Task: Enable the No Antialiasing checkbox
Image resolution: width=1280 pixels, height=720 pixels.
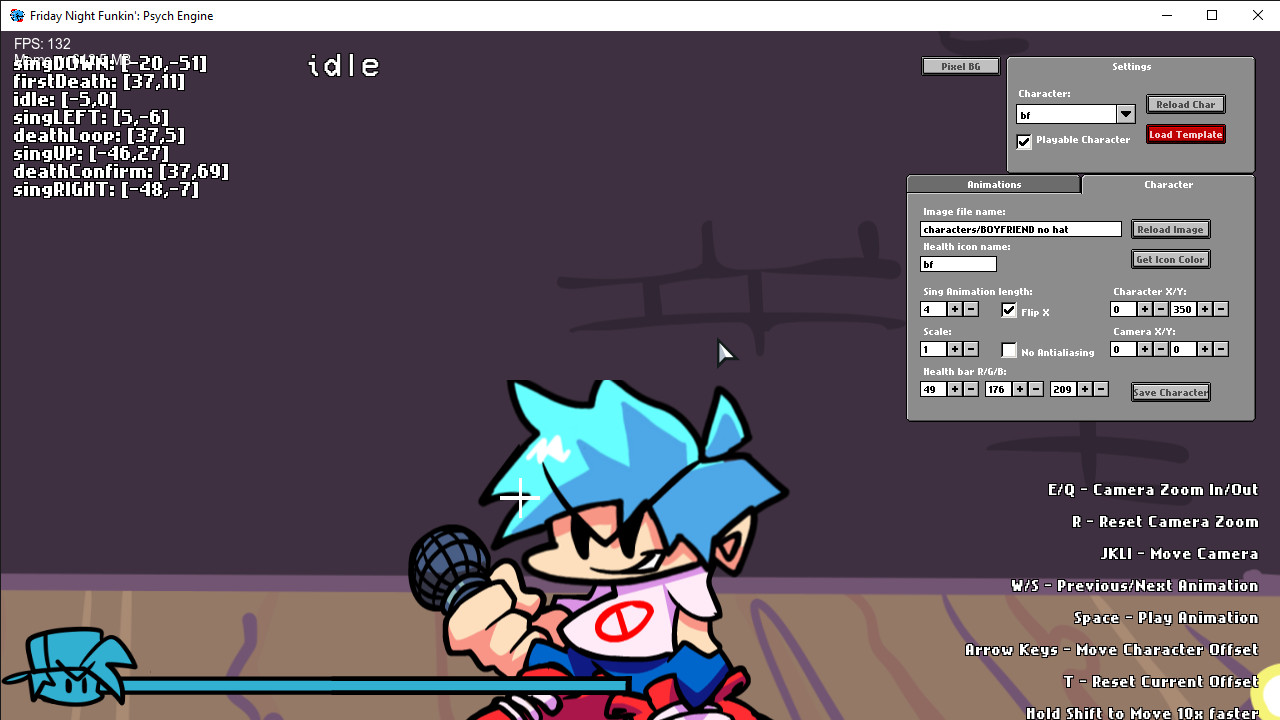Action: coord(1009,350)
